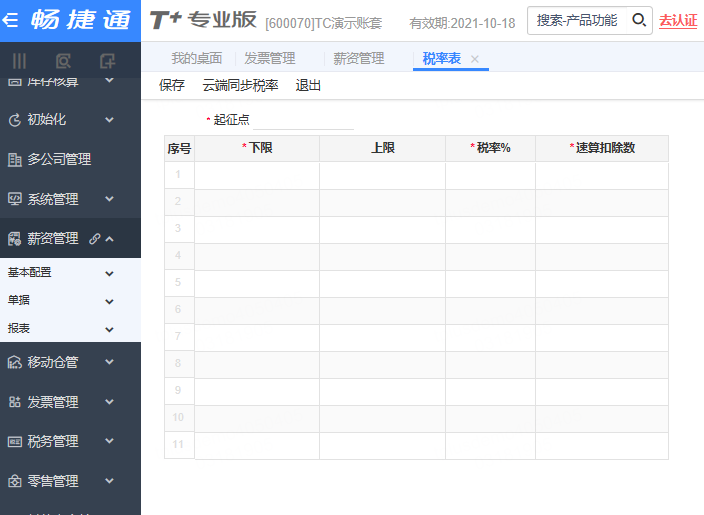Click the 多公司管理 building icon
The height and width of the screenshot is (515, 704).
click(15, 159)
